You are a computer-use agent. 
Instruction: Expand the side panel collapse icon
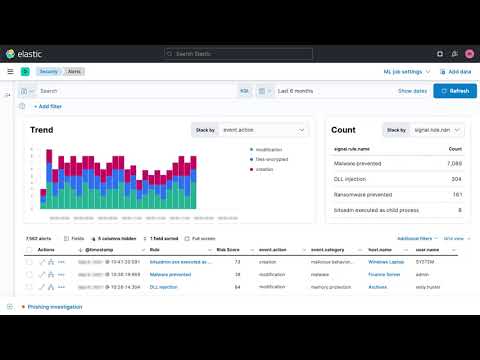click(x=7, y=95)
